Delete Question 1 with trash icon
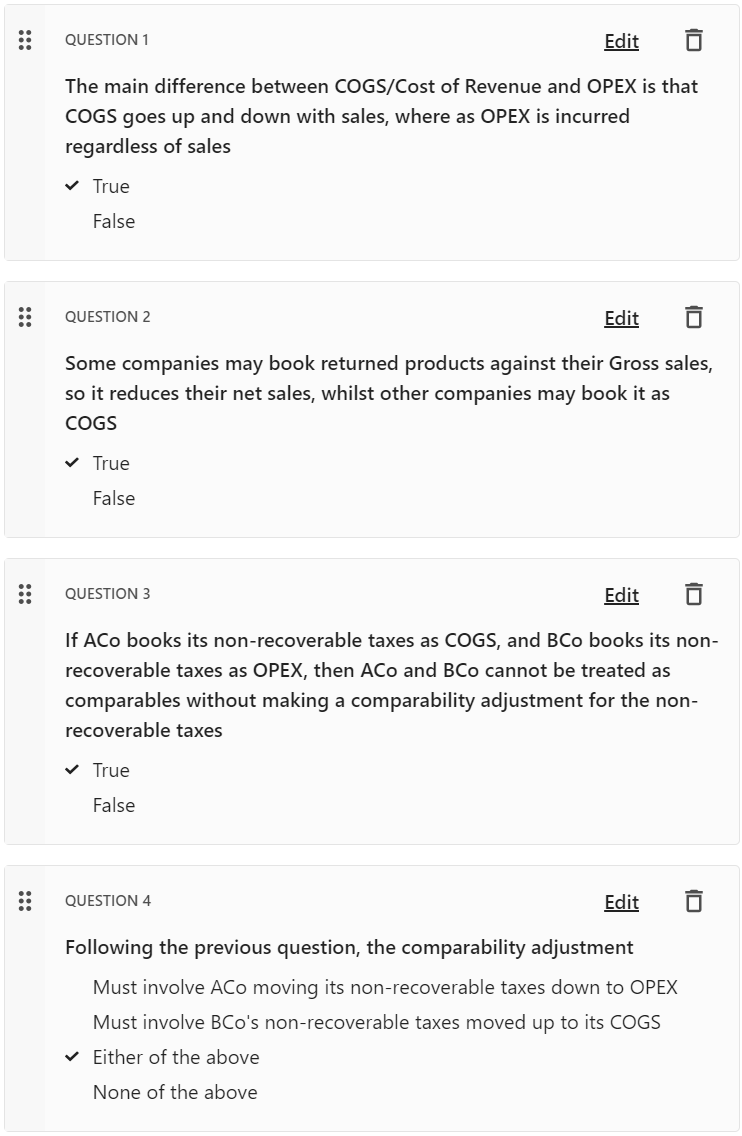This screenshot has width=742, height=1136. [x=693, y=41]
